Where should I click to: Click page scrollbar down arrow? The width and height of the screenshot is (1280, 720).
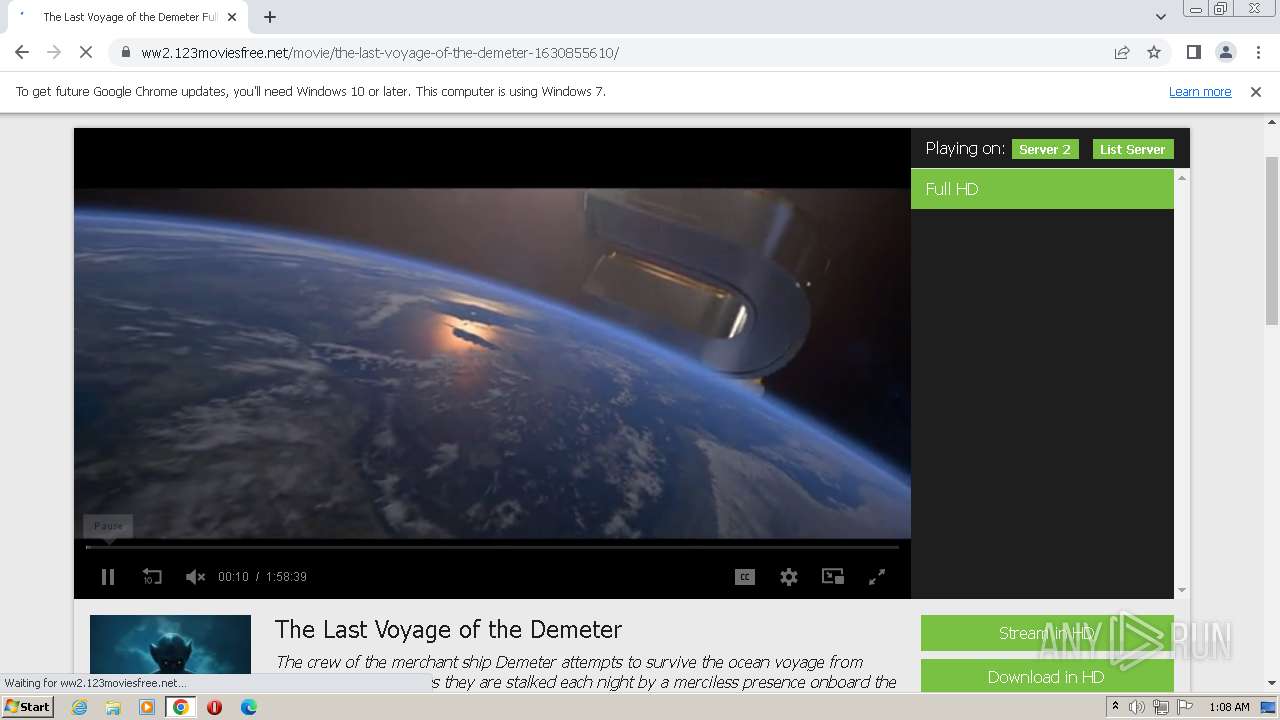1272,684
